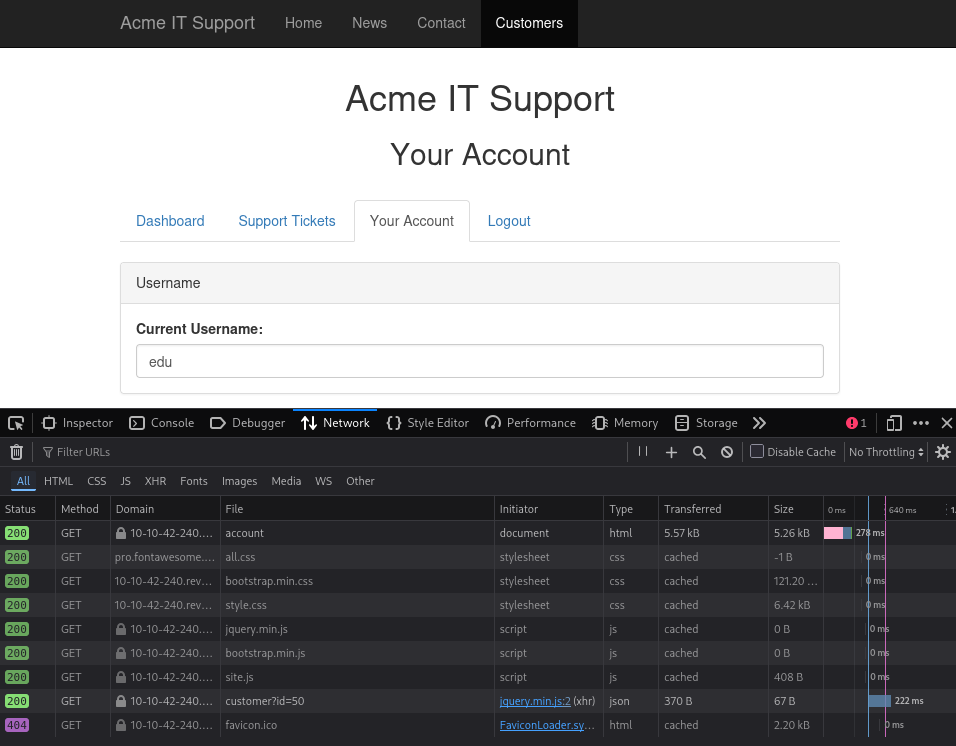Open the News navigation link

[x=369, y=23]
